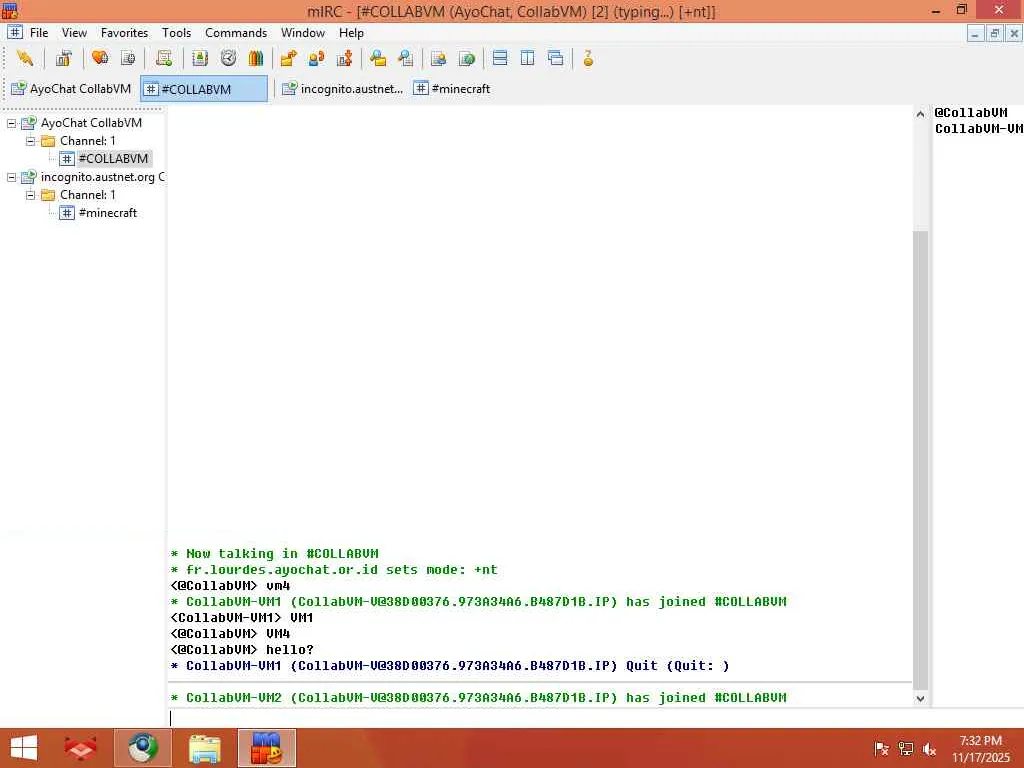Open the Tools menu

tap(176, 33)
